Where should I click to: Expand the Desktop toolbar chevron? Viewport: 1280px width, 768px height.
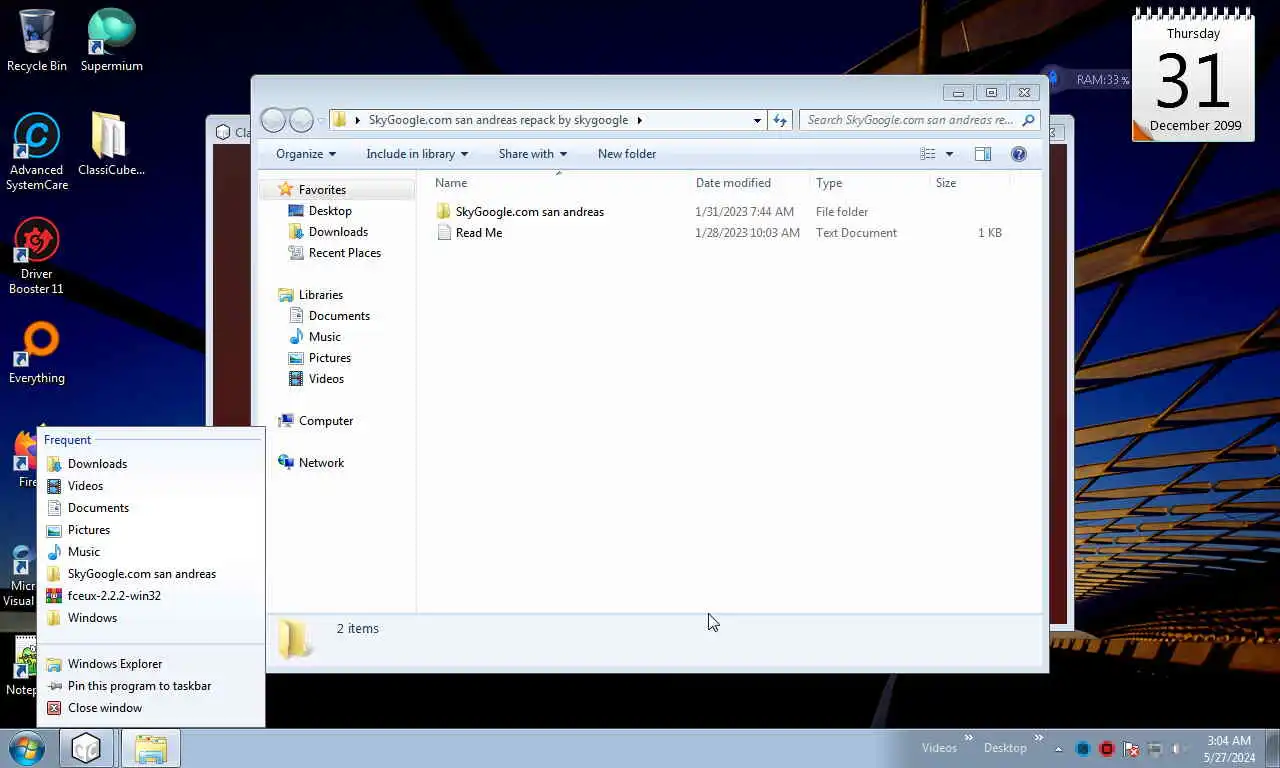(1039, 739)
